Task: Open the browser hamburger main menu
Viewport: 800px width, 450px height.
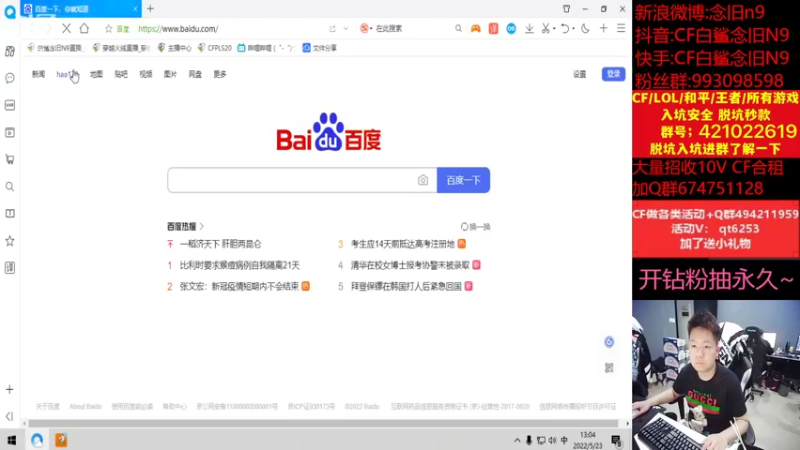Action: point(621,29)
